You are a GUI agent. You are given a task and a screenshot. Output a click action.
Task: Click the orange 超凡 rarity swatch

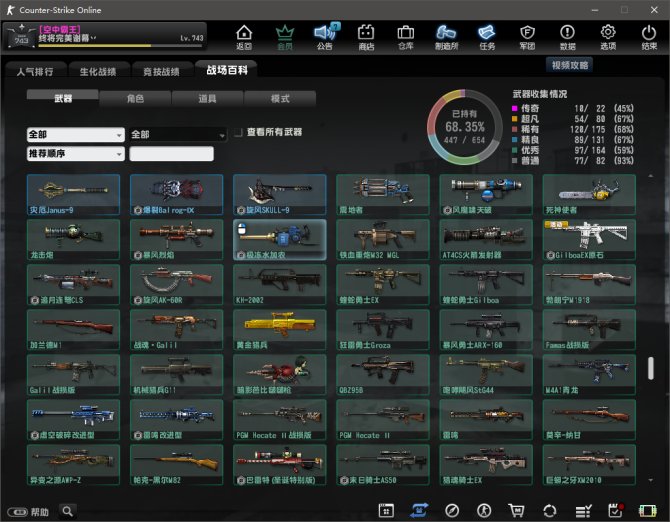click(x=514, y=118)
